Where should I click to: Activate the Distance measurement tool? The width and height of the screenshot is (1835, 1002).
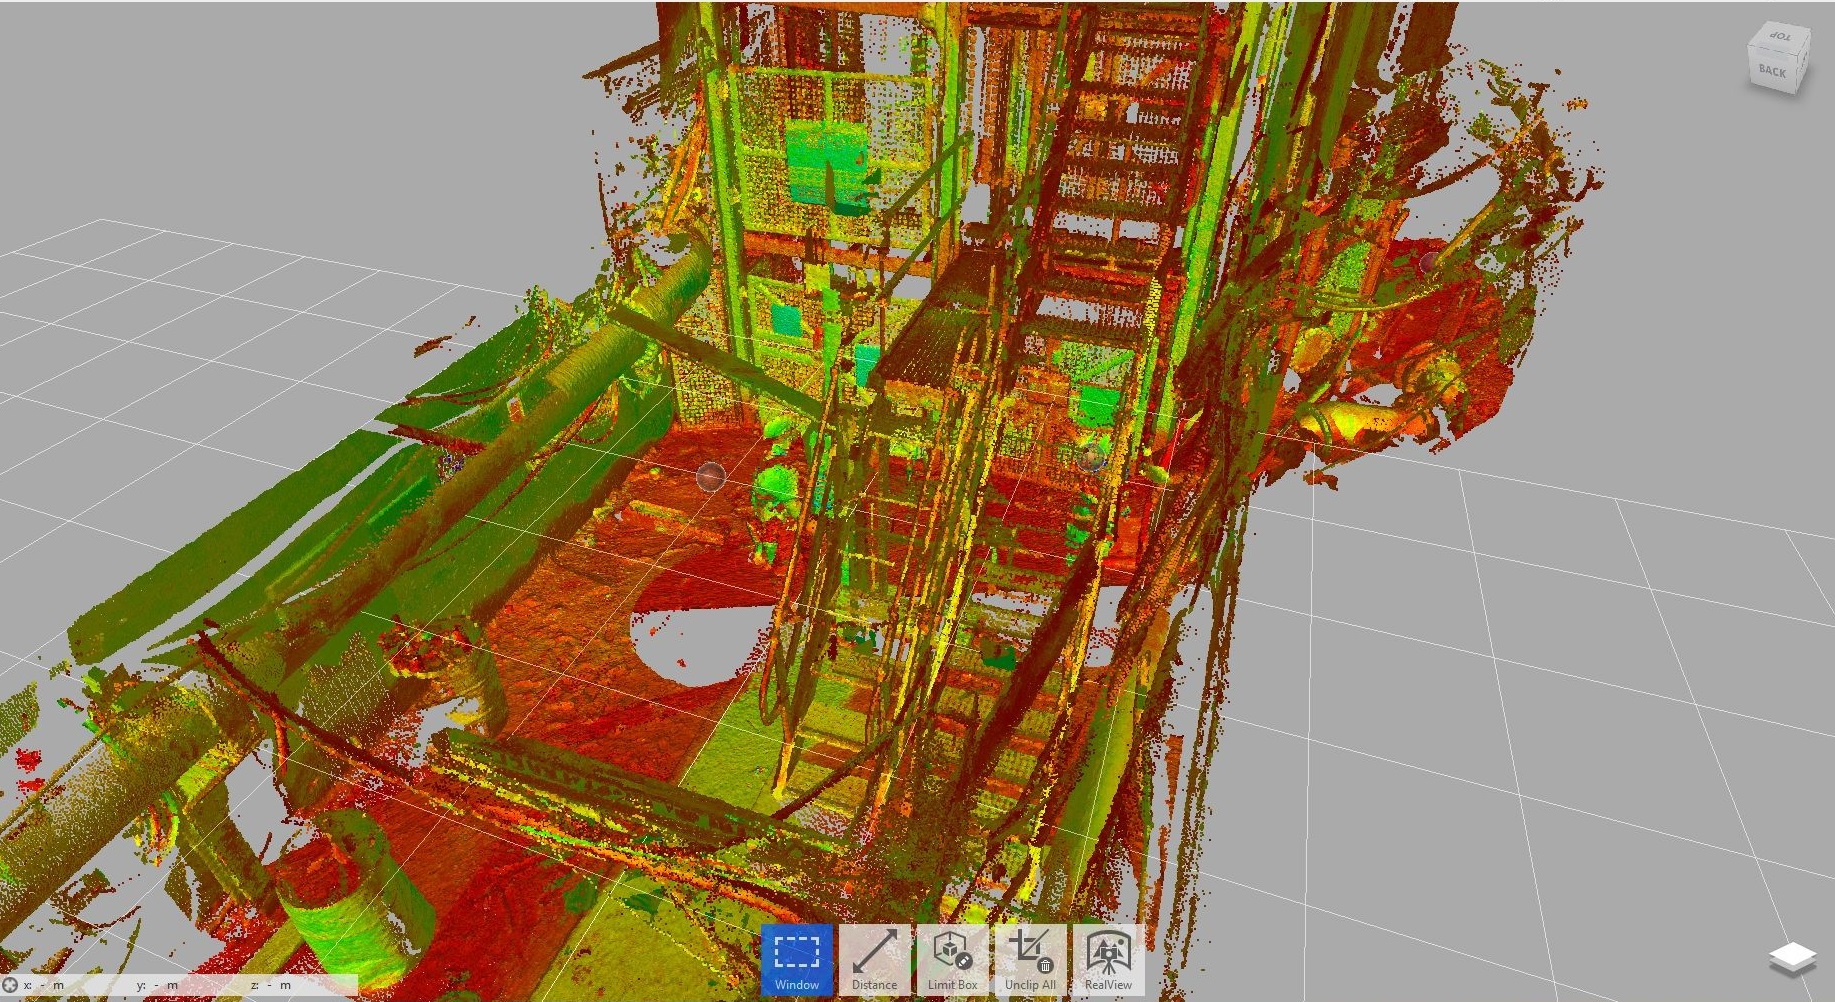coord(874,959)
